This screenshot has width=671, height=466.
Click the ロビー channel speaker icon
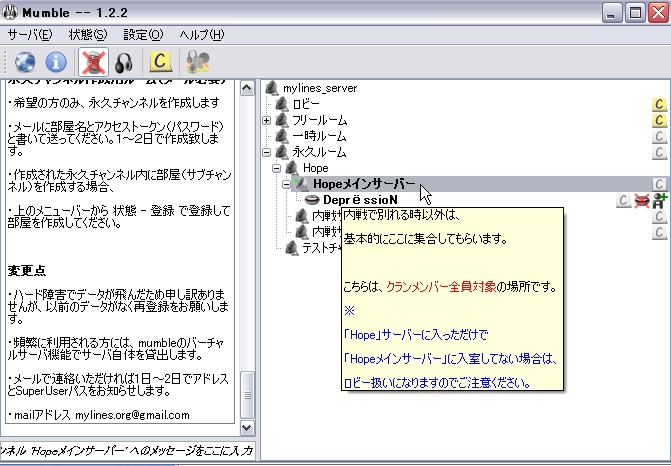tap(282, 104)
